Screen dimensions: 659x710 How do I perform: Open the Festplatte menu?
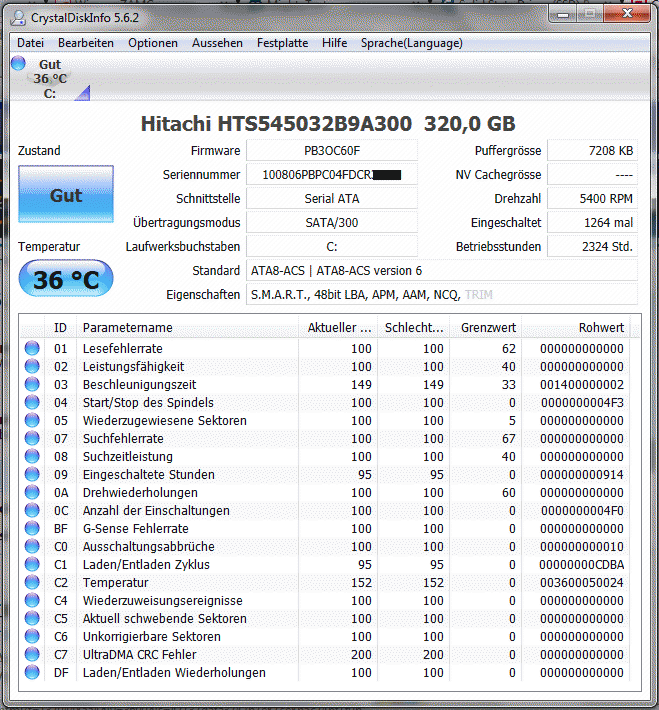[282, 43]
